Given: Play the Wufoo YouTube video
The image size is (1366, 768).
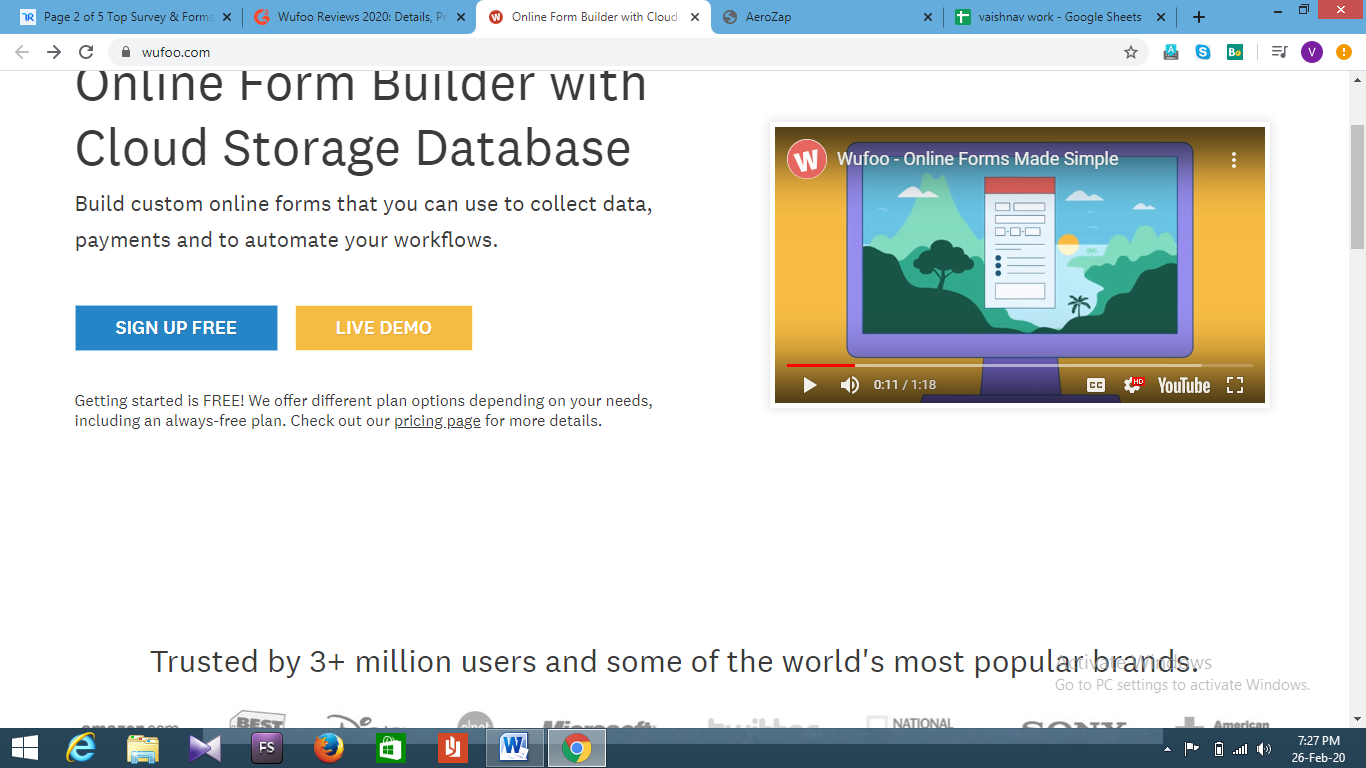Looking at the screenshot, I should [x=810, y=385].
